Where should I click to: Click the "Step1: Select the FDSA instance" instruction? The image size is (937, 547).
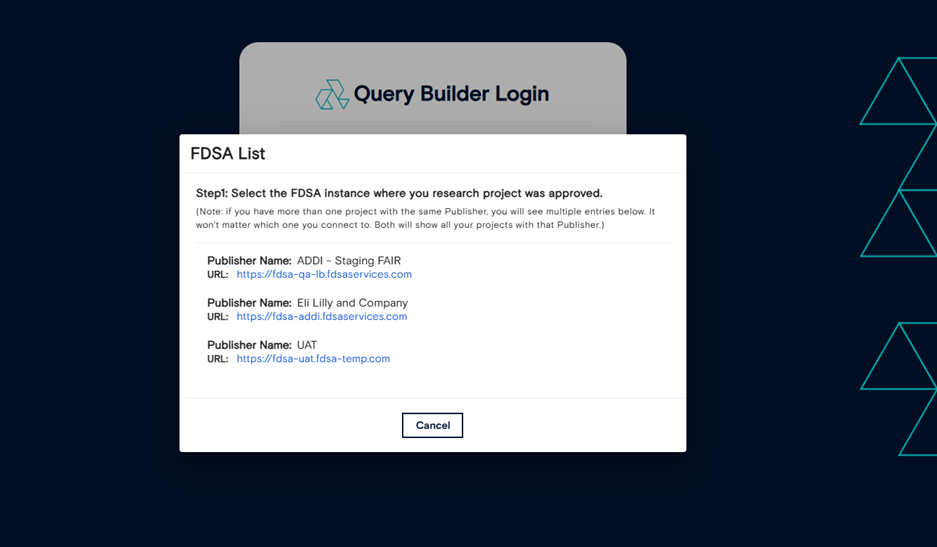[x=399, y=193]
